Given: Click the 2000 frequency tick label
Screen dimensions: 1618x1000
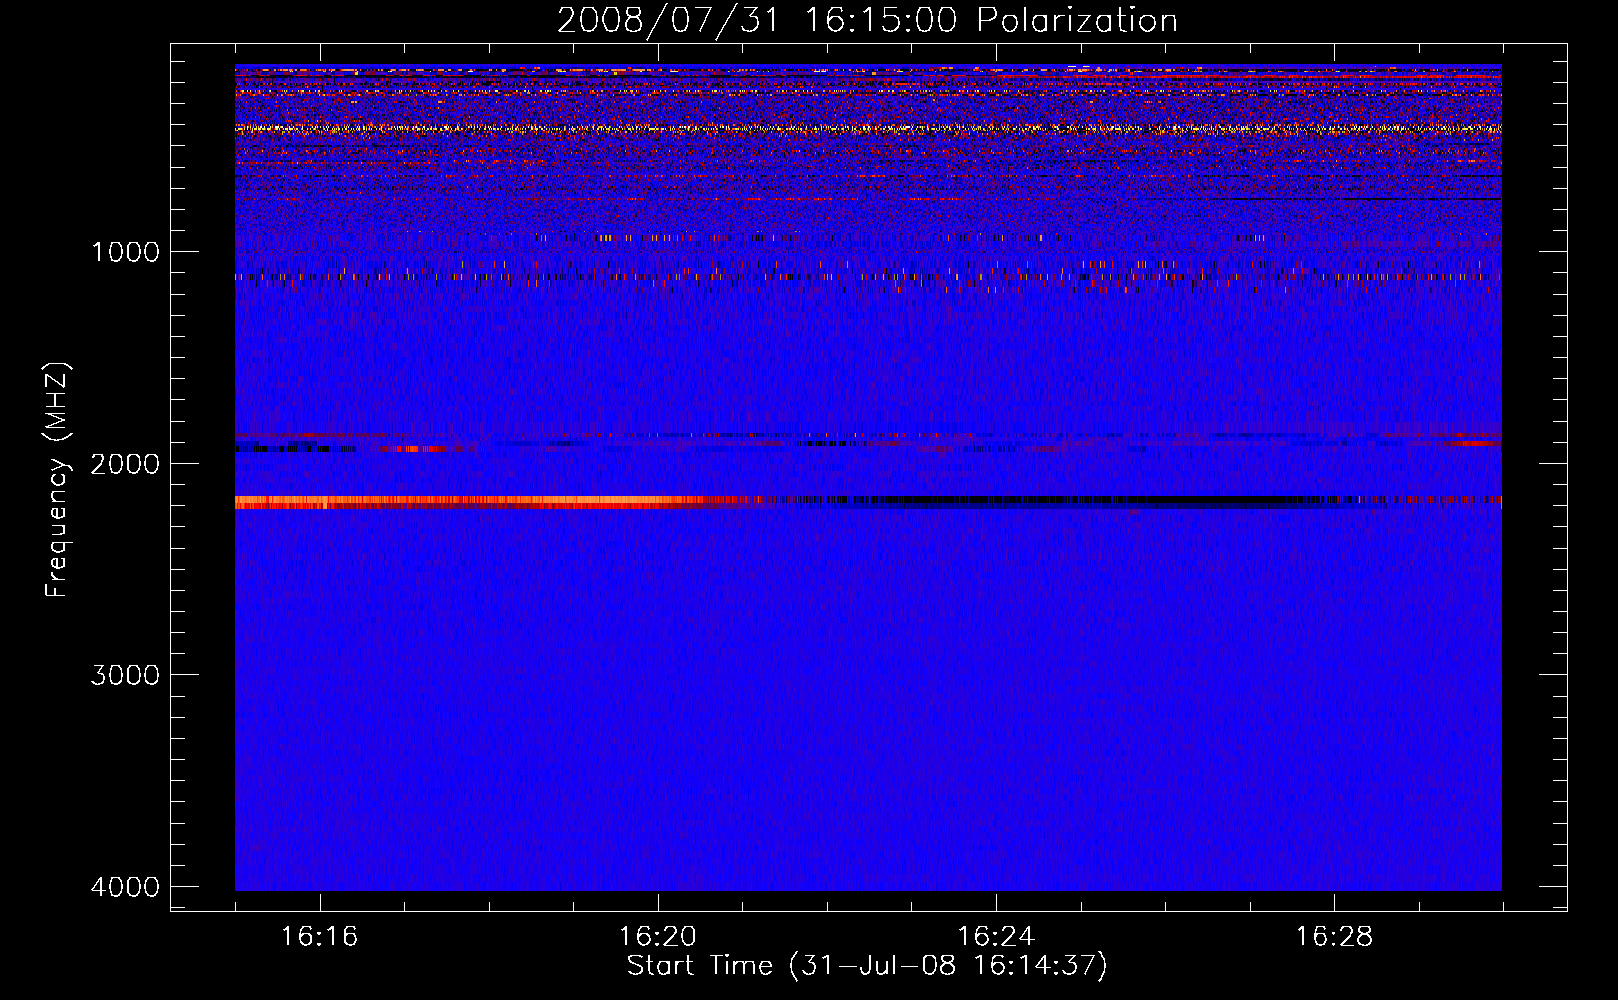Looking at the screenshot, I should click(x=125, y=464).
